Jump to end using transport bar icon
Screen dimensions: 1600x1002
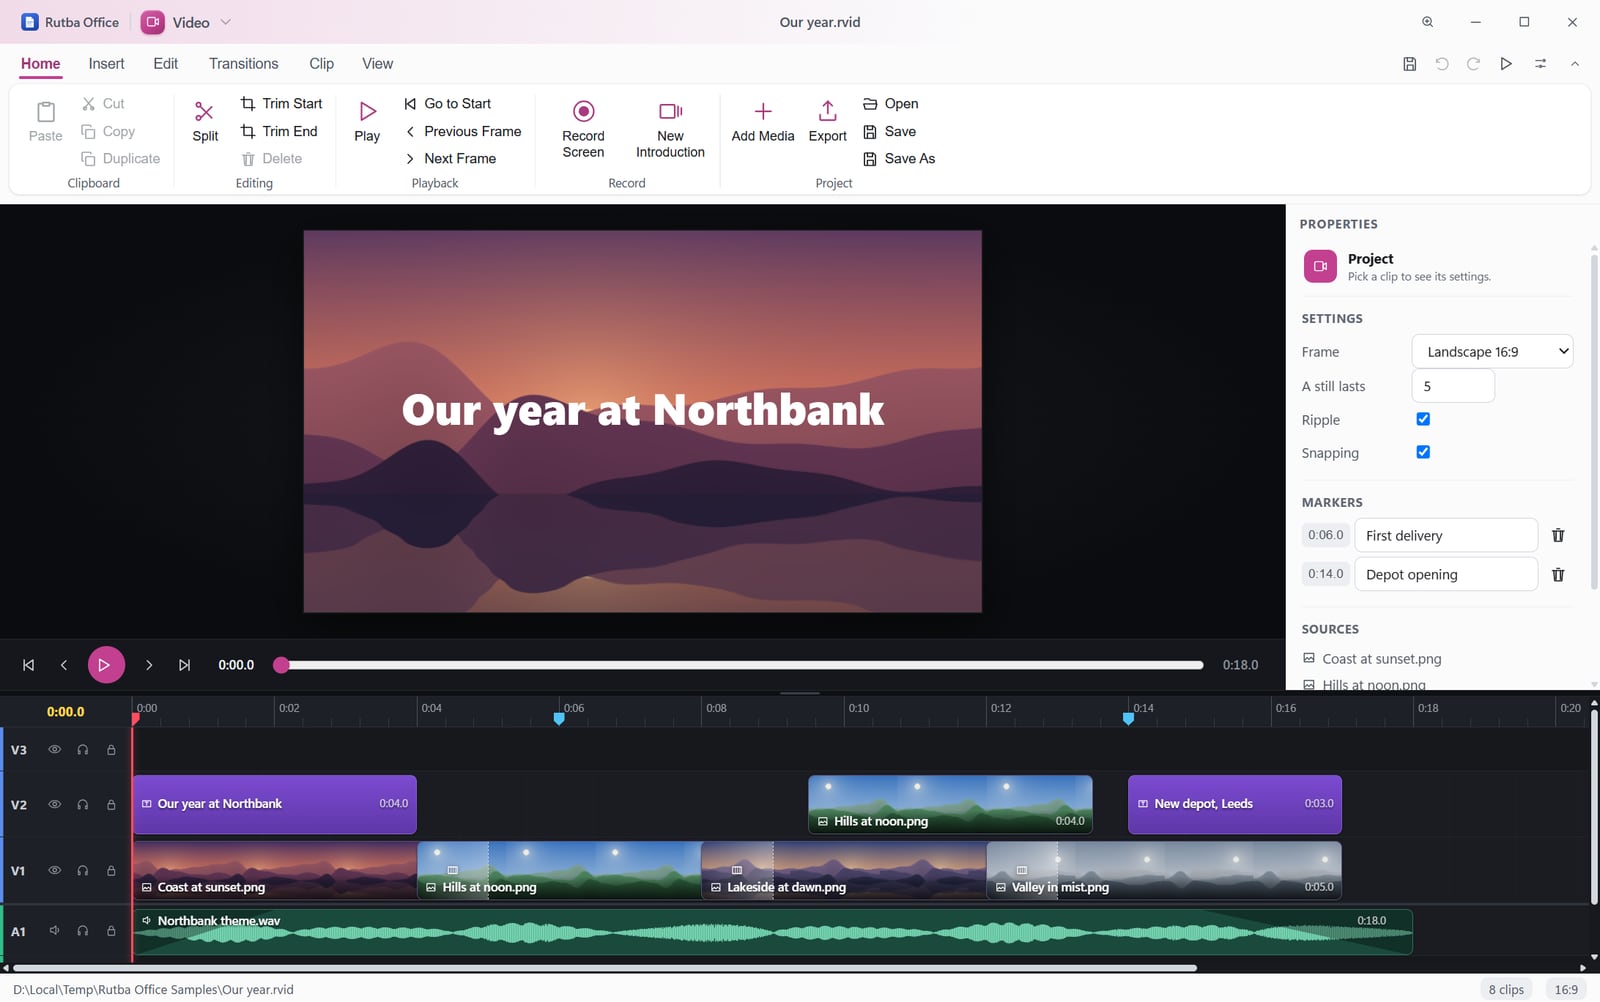(x=184, y=665)
